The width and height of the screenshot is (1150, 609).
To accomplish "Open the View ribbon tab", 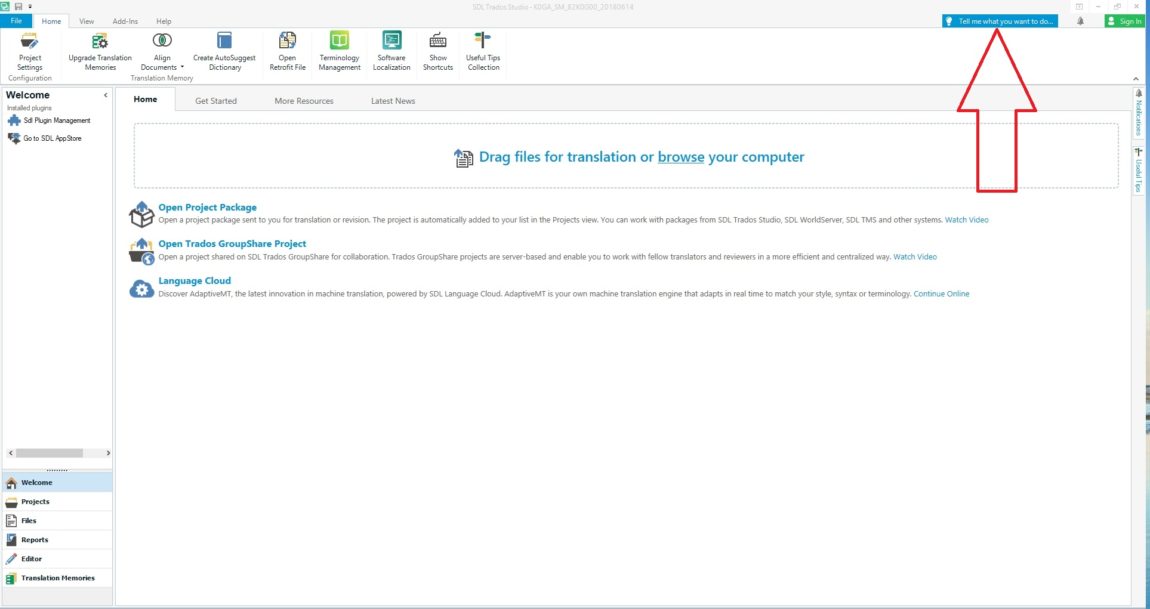I will 87,21.
